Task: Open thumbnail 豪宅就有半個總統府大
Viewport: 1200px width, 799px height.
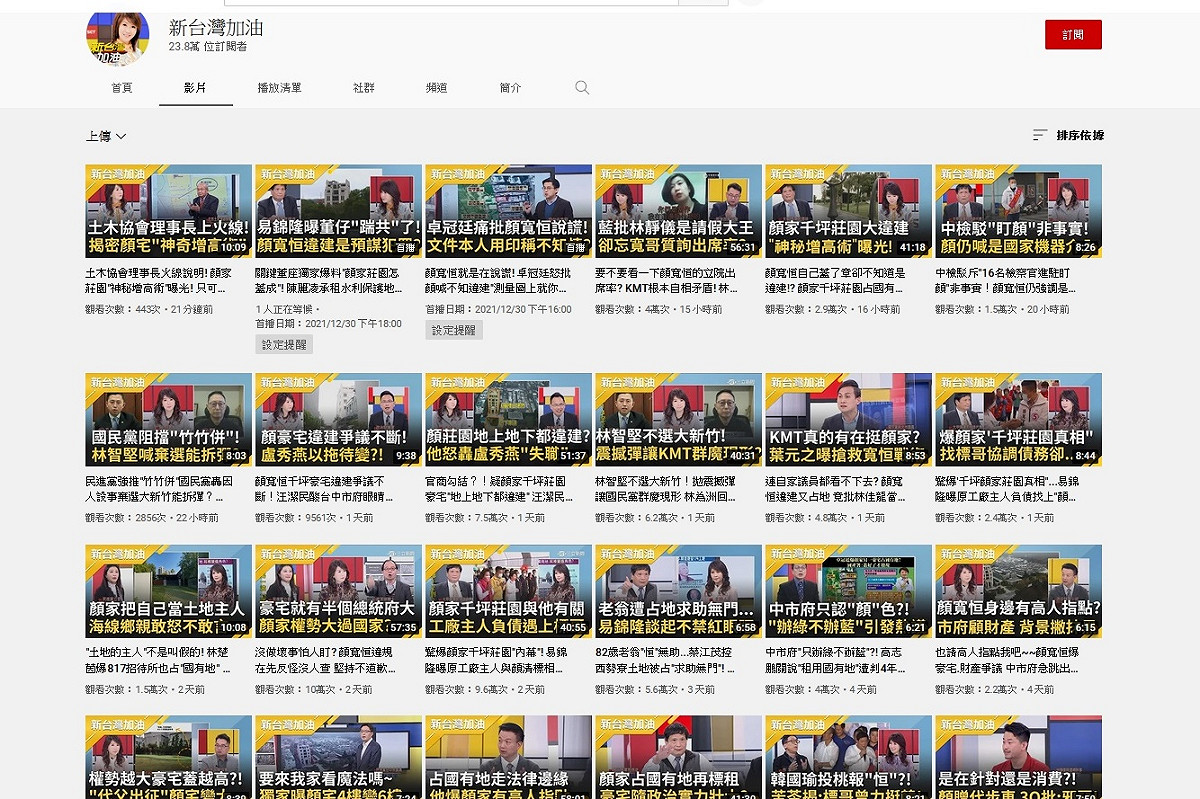Action: (338, 591)
